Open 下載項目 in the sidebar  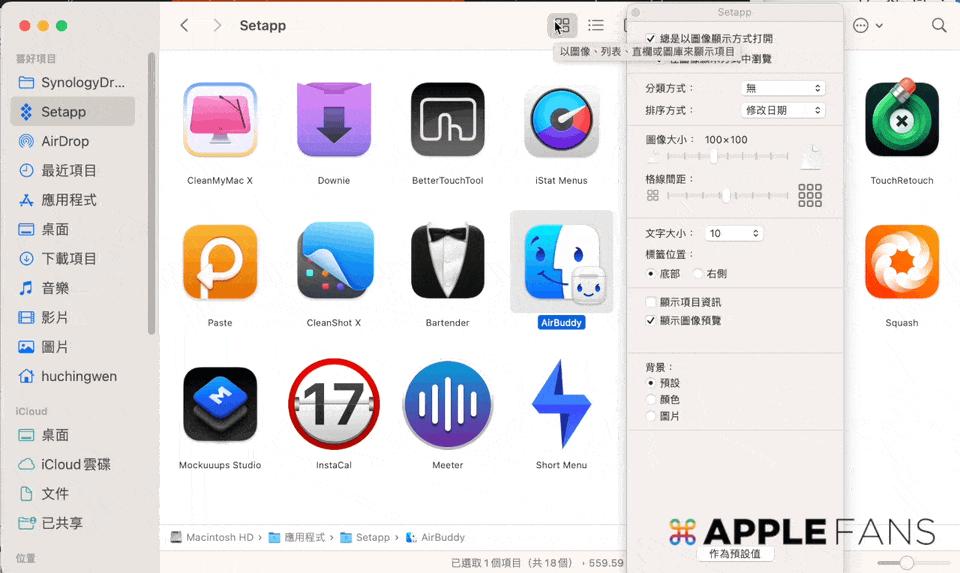click(72, 259)
